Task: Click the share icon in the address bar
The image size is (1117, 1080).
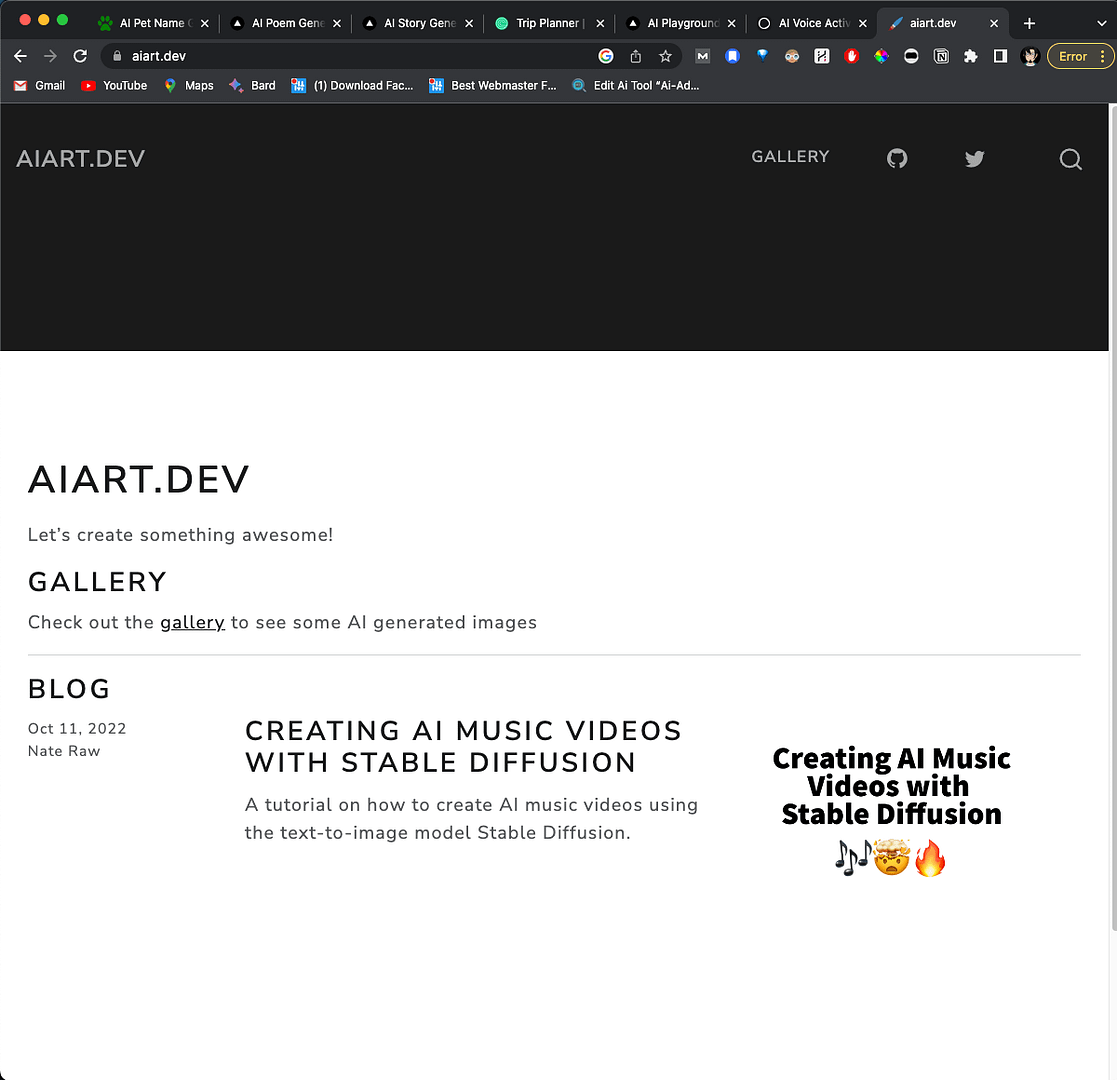Action: coord(636,56)
